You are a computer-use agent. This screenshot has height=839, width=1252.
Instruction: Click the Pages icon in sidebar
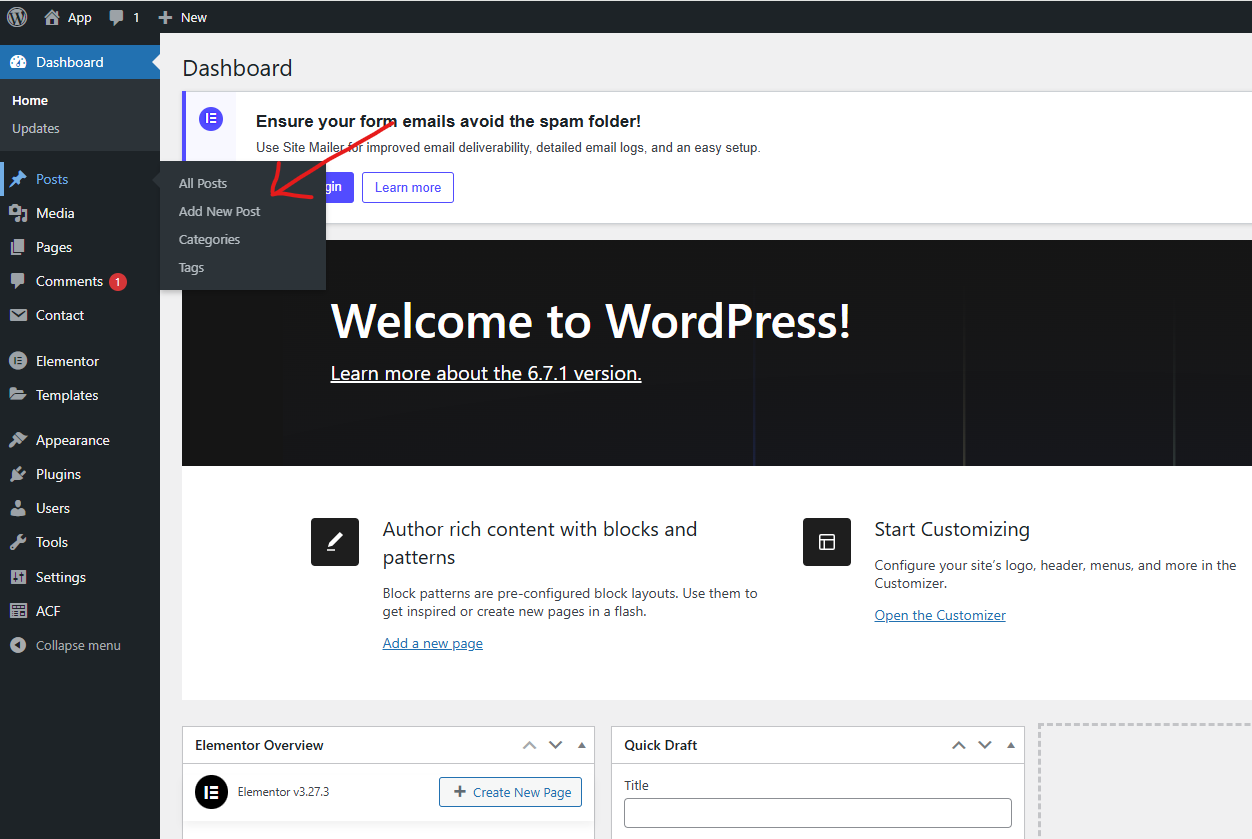pyautogui.click(x=18, y=247)
